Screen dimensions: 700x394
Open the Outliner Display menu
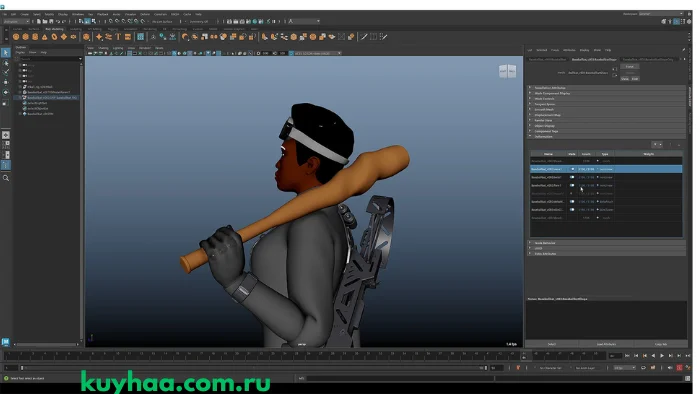[x=21, y=52]
